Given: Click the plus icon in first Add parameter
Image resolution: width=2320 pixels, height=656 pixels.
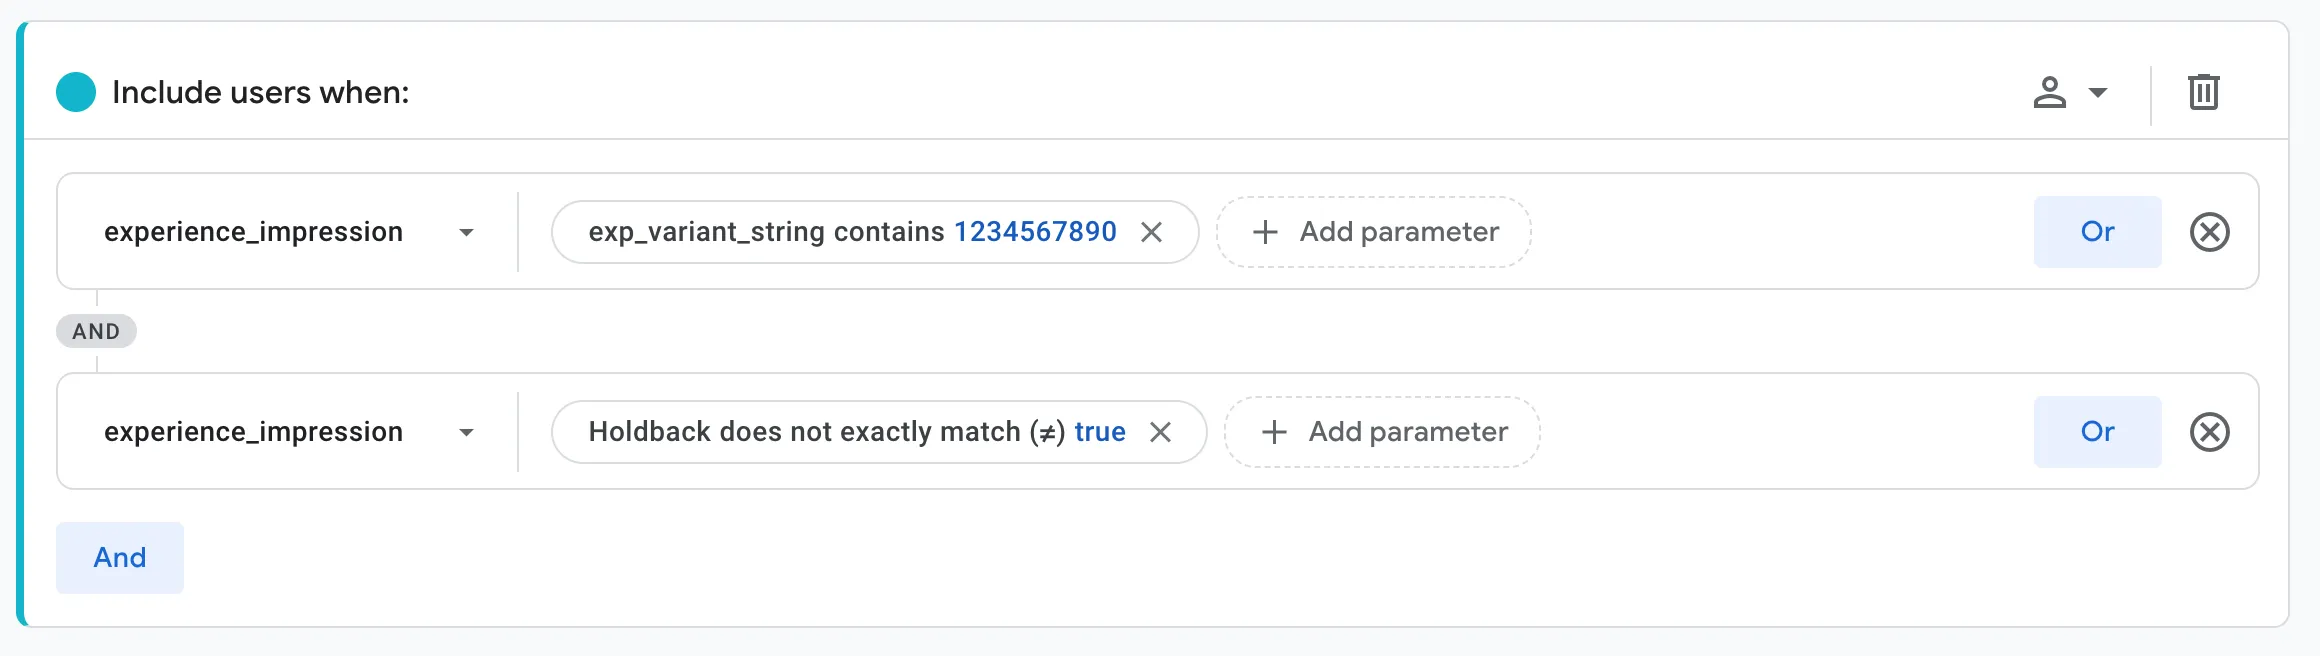Looking at the screenshot, I should [x=1265, y=232].
